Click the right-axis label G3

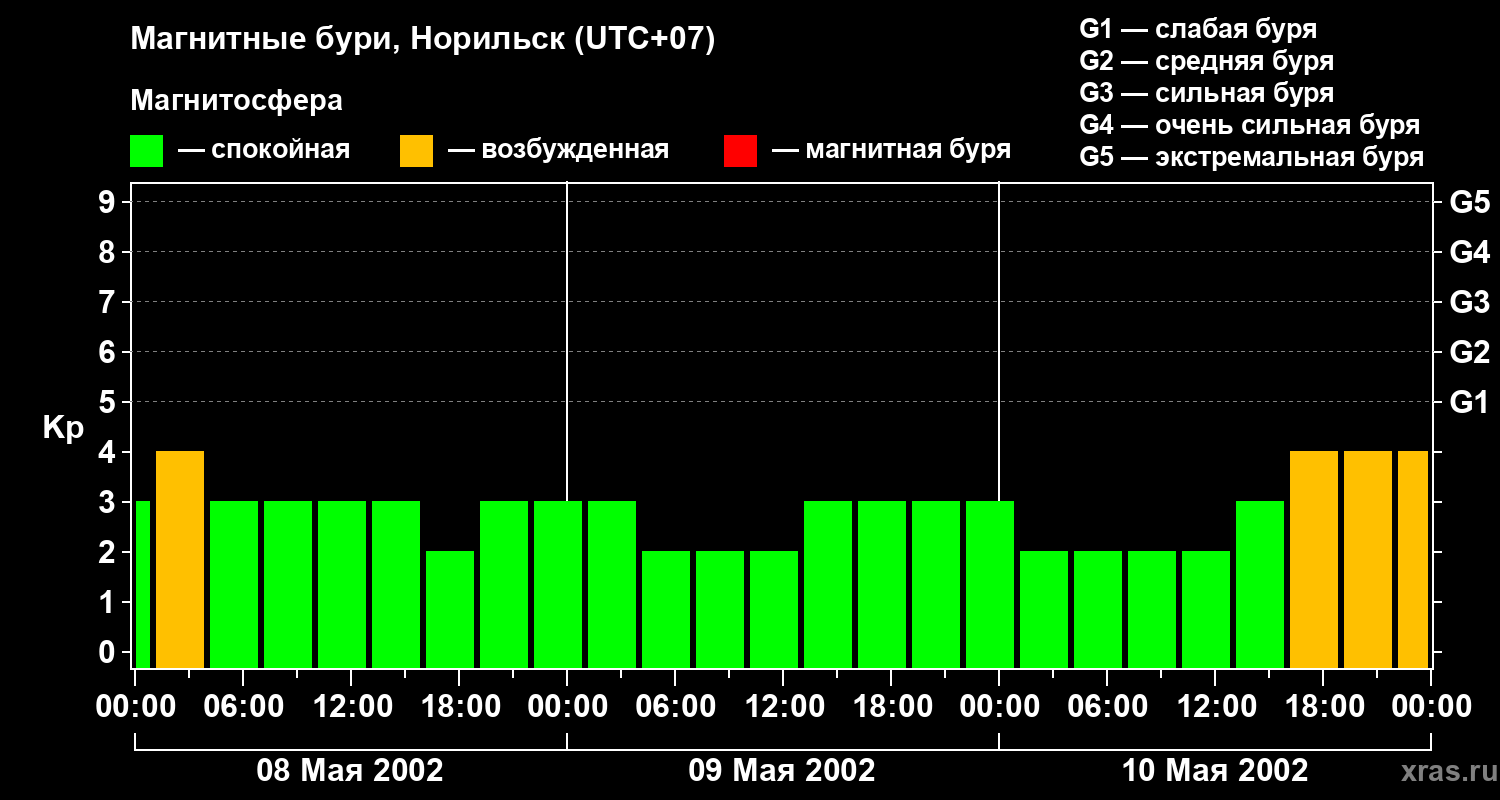tap(1469, 302)
